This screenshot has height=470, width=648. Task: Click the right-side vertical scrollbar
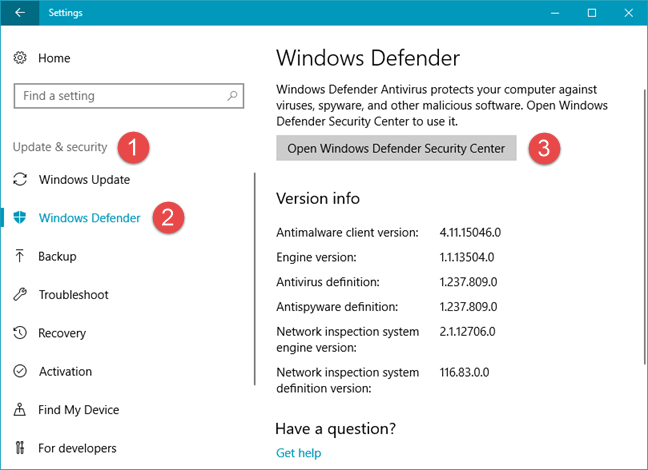point(644,227)
